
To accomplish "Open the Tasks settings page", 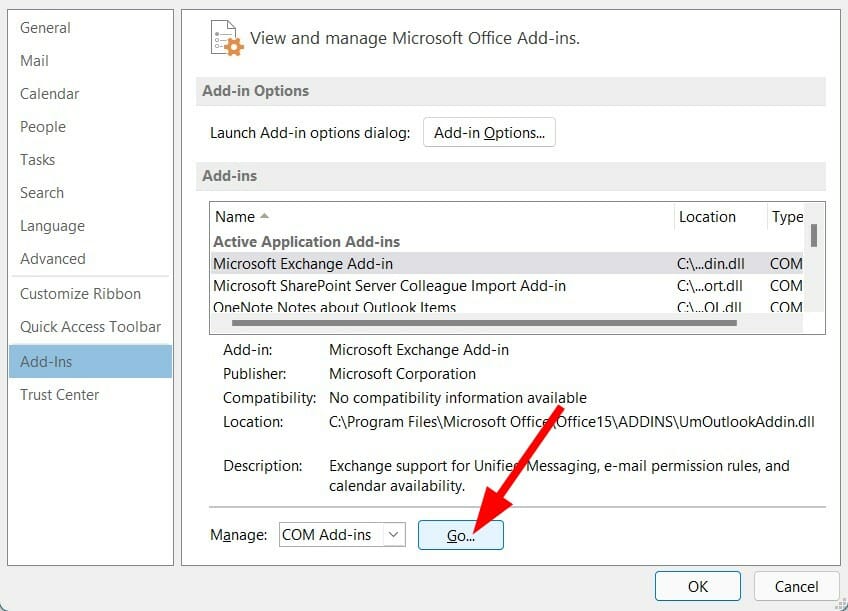I will click(37, 159).
